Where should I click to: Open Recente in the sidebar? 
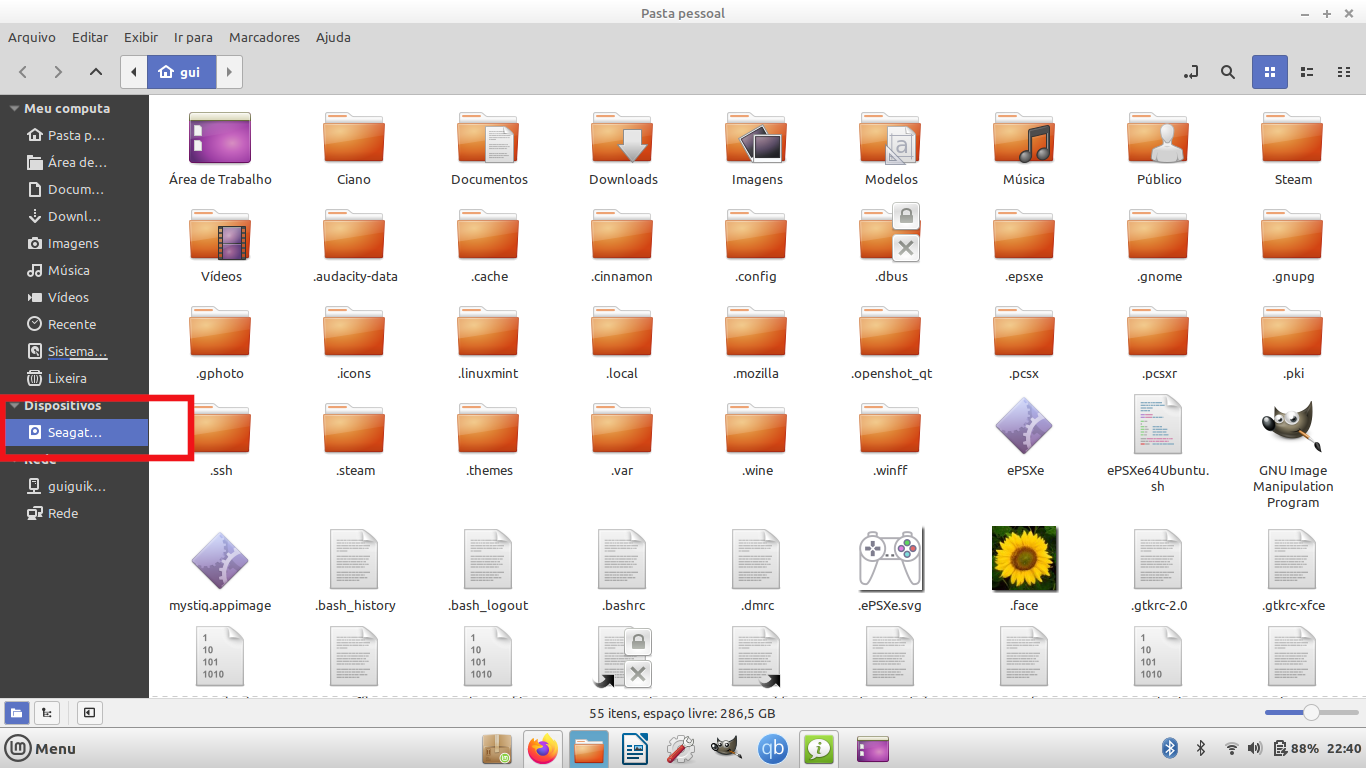point(74,324)
